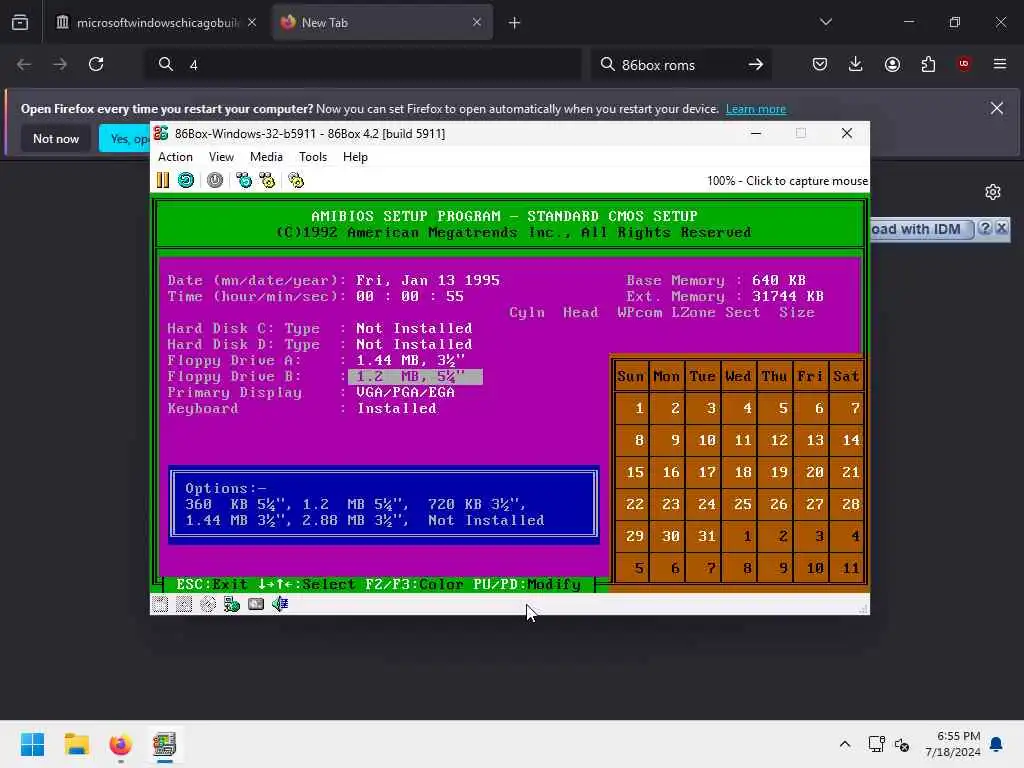
Task: Click the Firefox back arrow
Action: pos(24,64)
